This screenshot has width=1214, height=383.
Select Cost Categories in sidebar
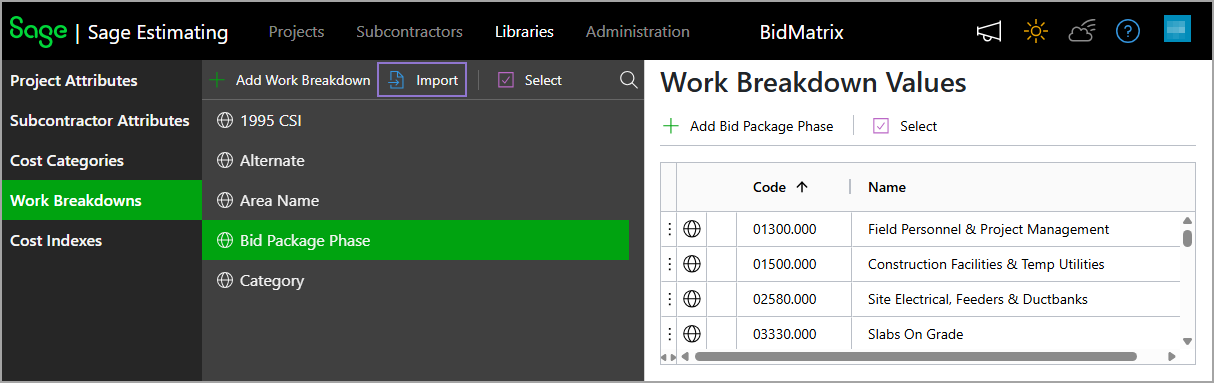101,161
